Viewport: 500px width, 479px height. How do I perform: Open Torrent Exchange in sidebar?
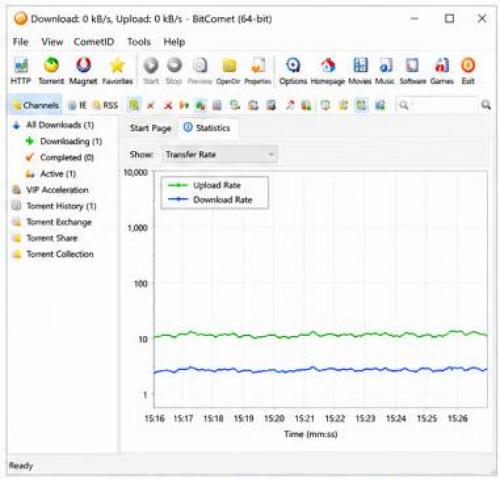pos(59,222)
